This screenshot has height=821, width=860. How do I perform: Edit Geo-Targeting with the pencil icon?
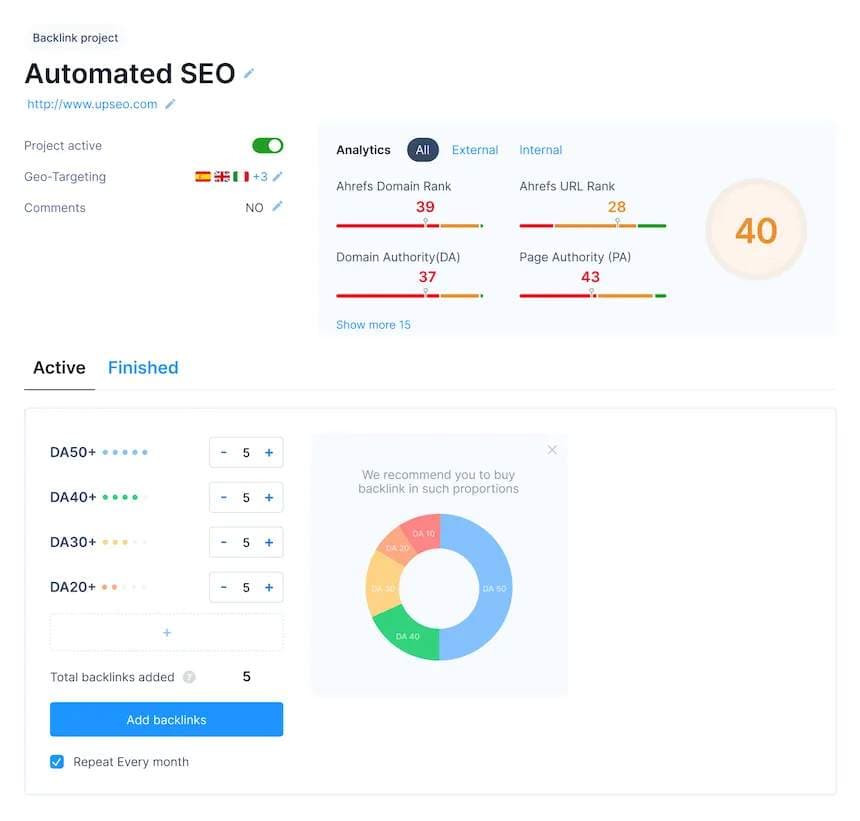278,177
